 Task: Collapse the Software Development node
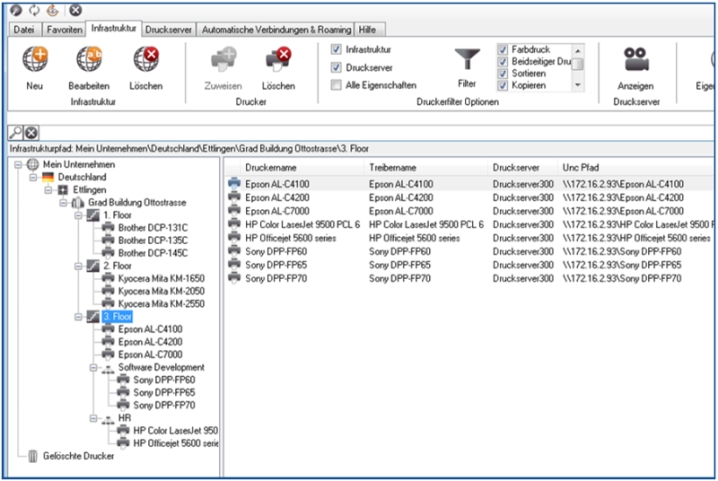click(x=94, y=367)
